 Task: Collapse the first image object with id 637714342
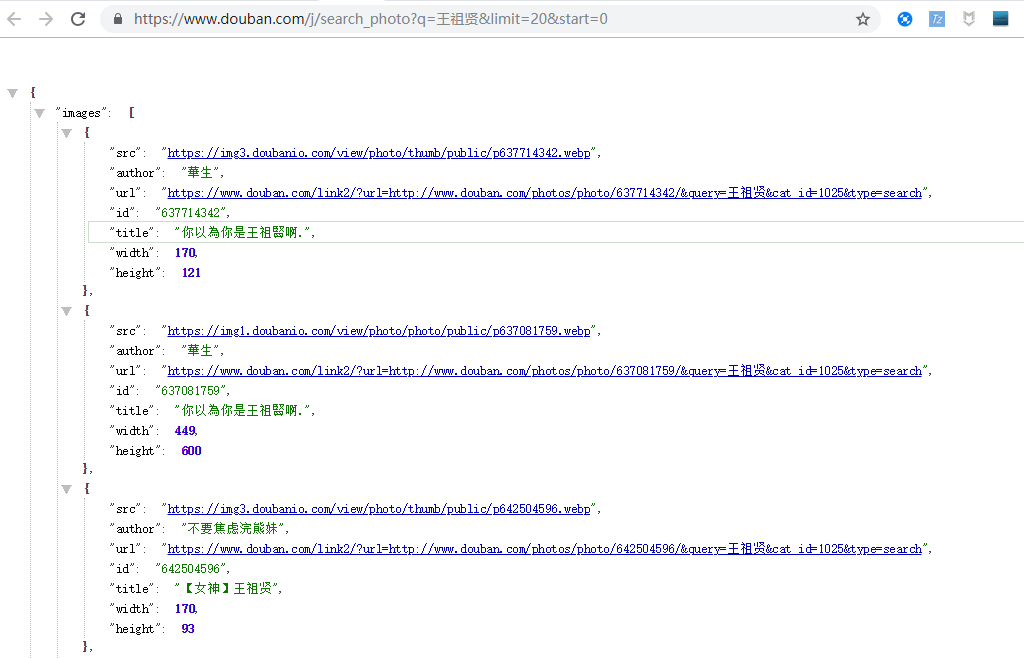[66, 133]
